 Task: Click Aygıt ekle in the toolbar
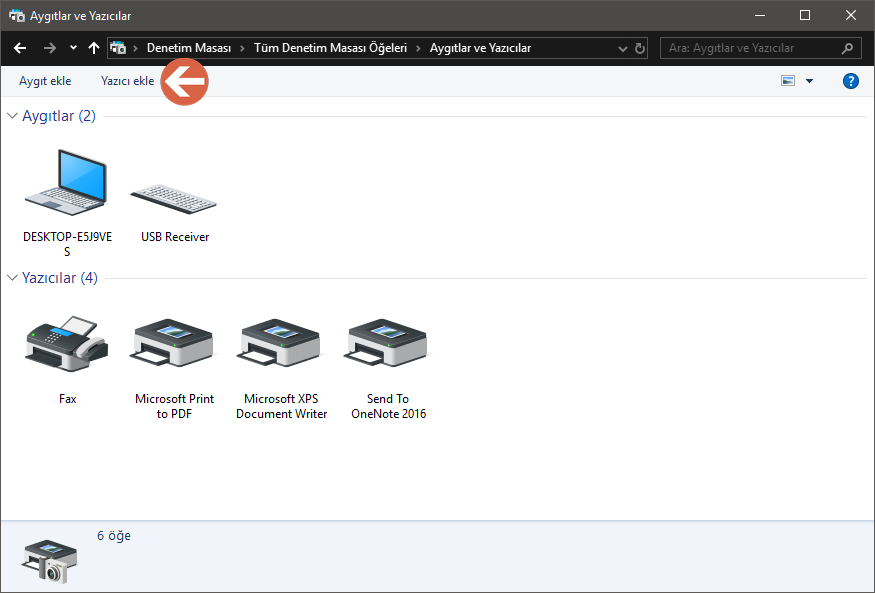(x=45, y=81)
